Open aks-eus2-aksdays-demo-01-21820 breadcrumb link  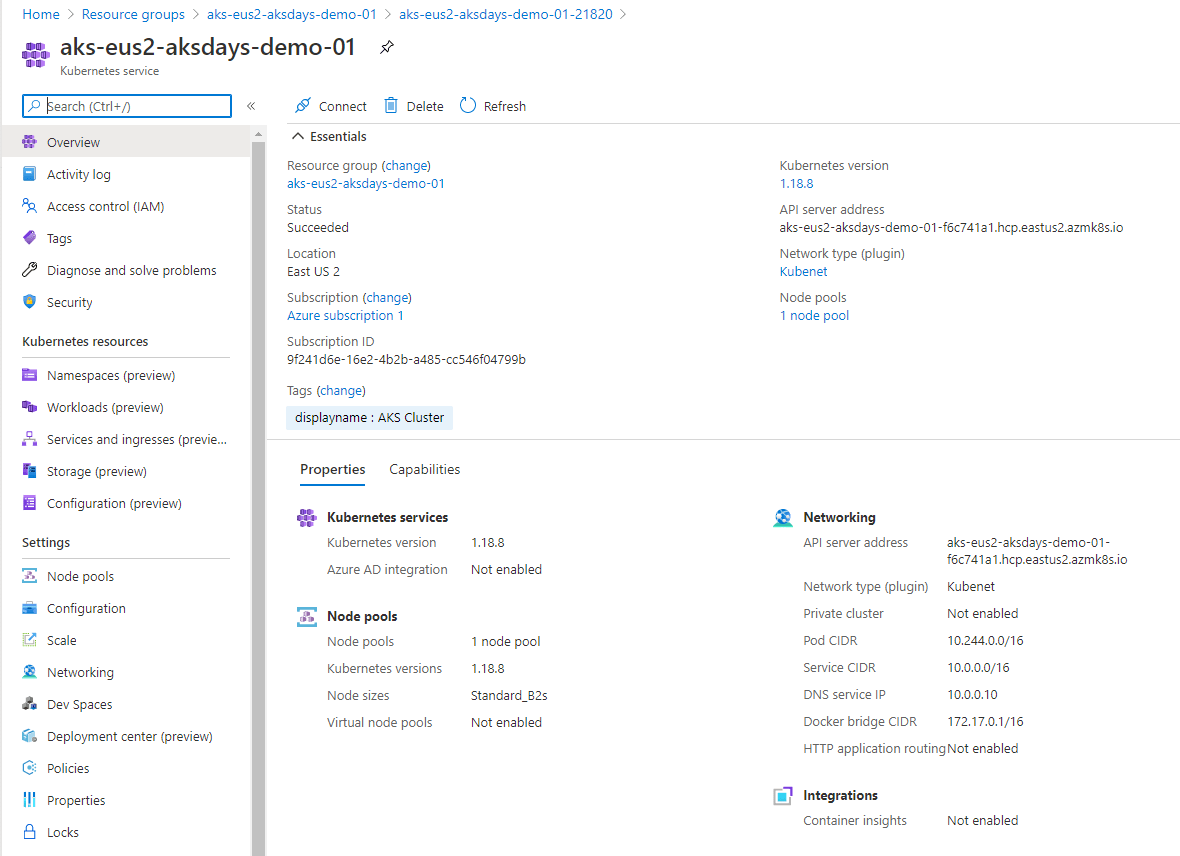click(x=506, y=14)
